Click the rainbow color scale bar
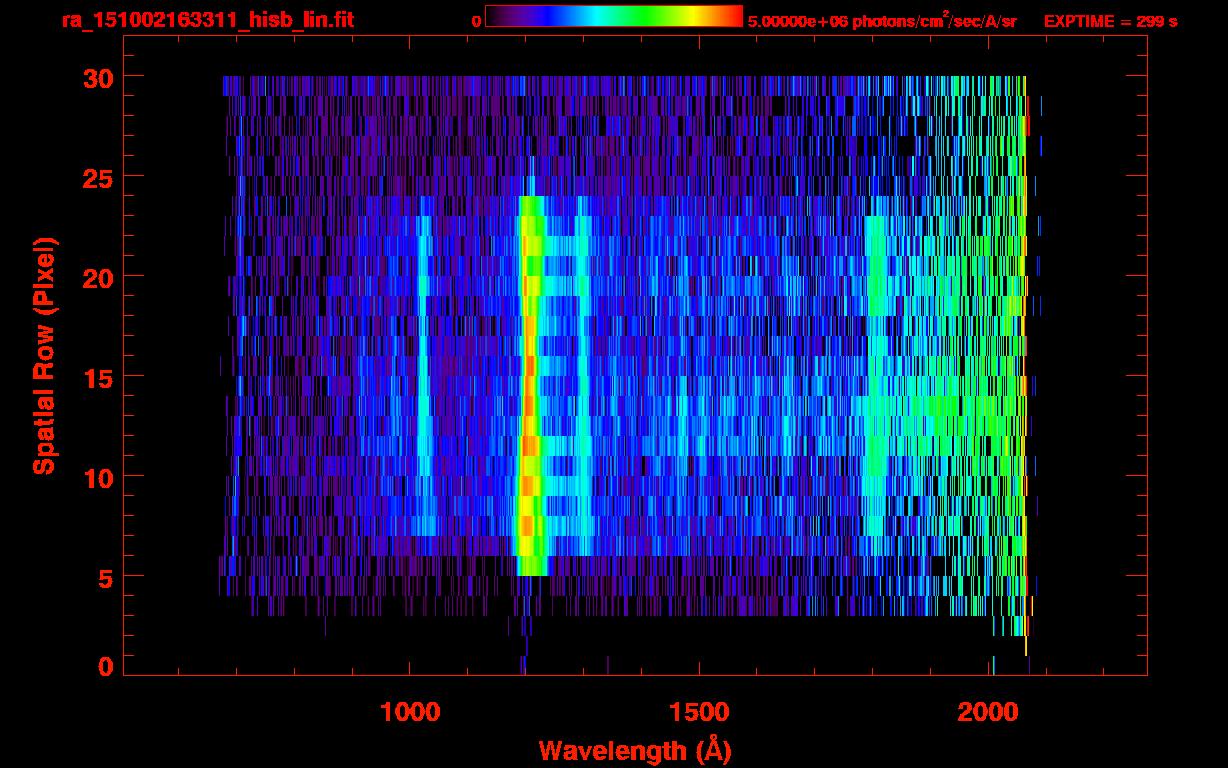1228x768 pixels. [614, 16]
